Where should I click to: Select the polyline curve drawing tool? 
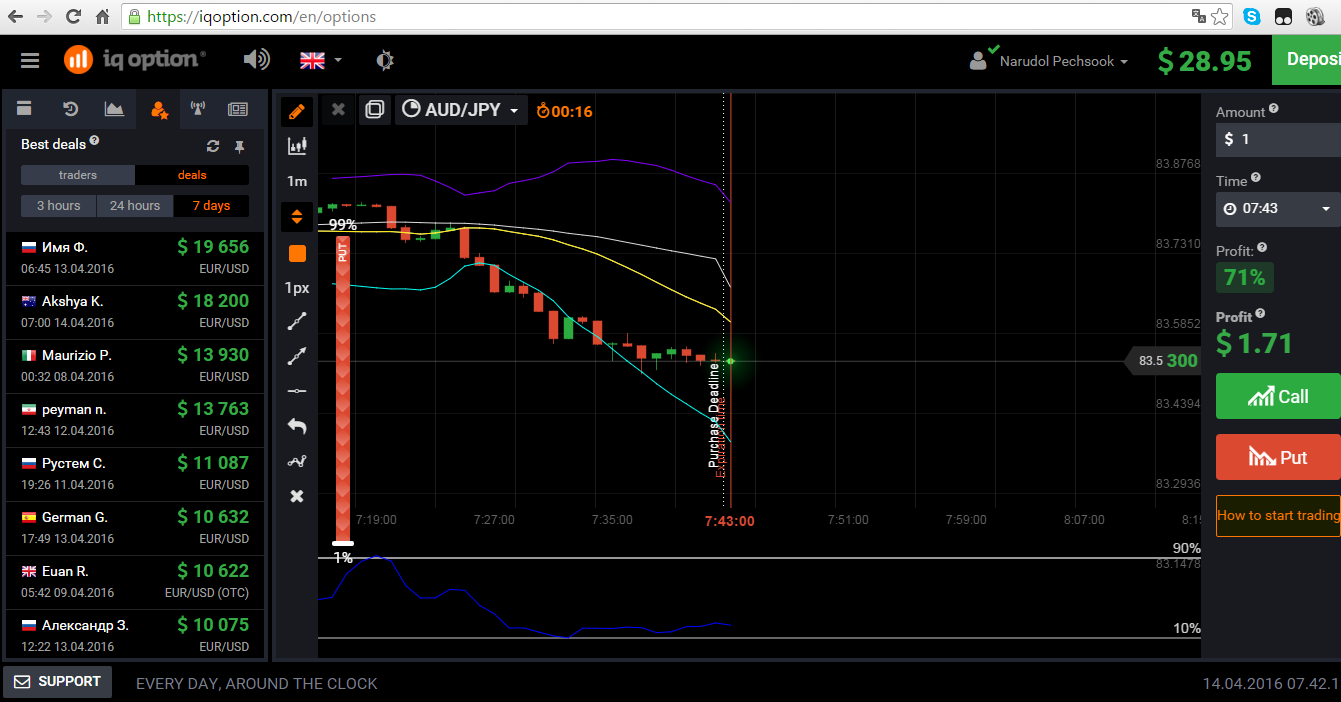coord(297,461)
